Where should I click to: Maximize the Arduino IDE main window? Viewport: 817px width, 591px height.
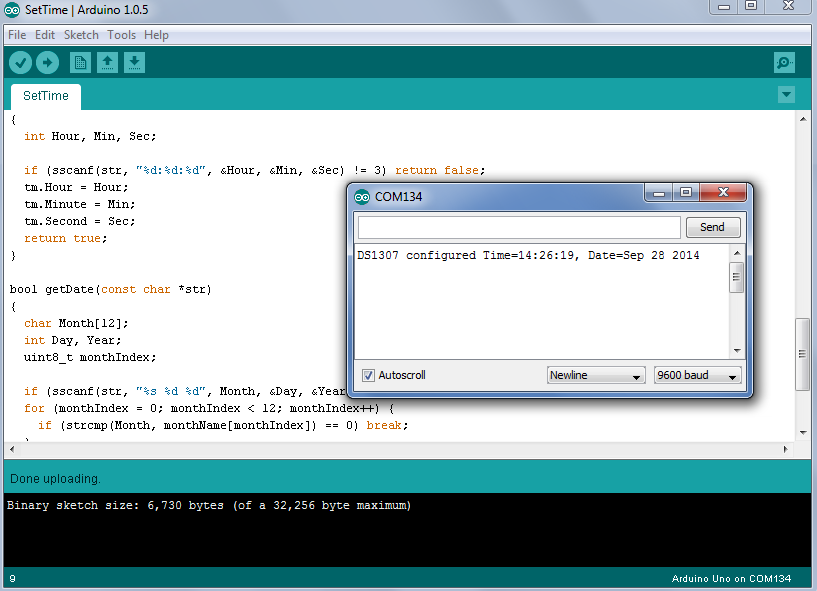[751, 7]
